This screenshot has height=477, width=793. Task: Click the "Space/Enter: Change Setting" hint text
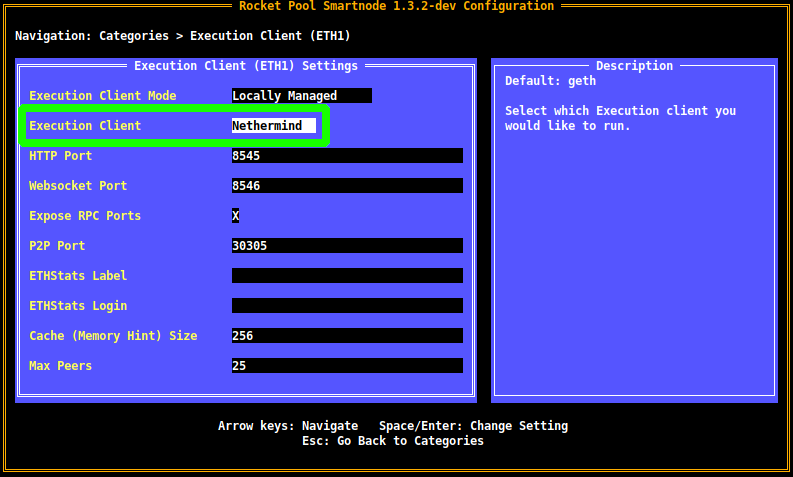[x=473, y=426]
